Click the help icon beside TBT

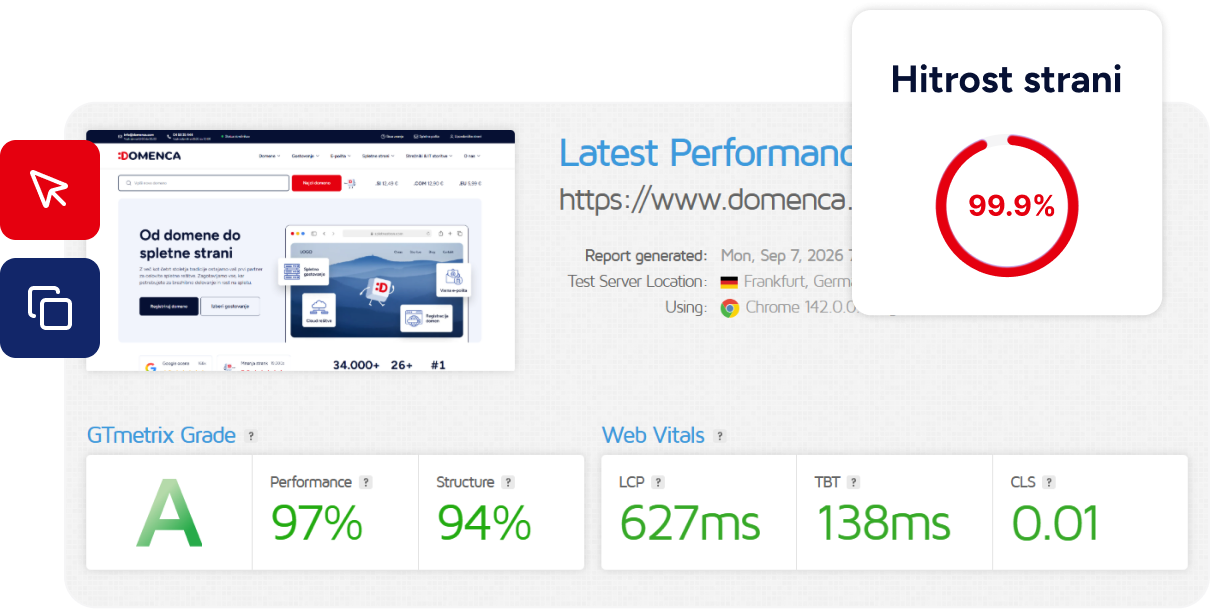pyautogui.click(x=853, y=482)
